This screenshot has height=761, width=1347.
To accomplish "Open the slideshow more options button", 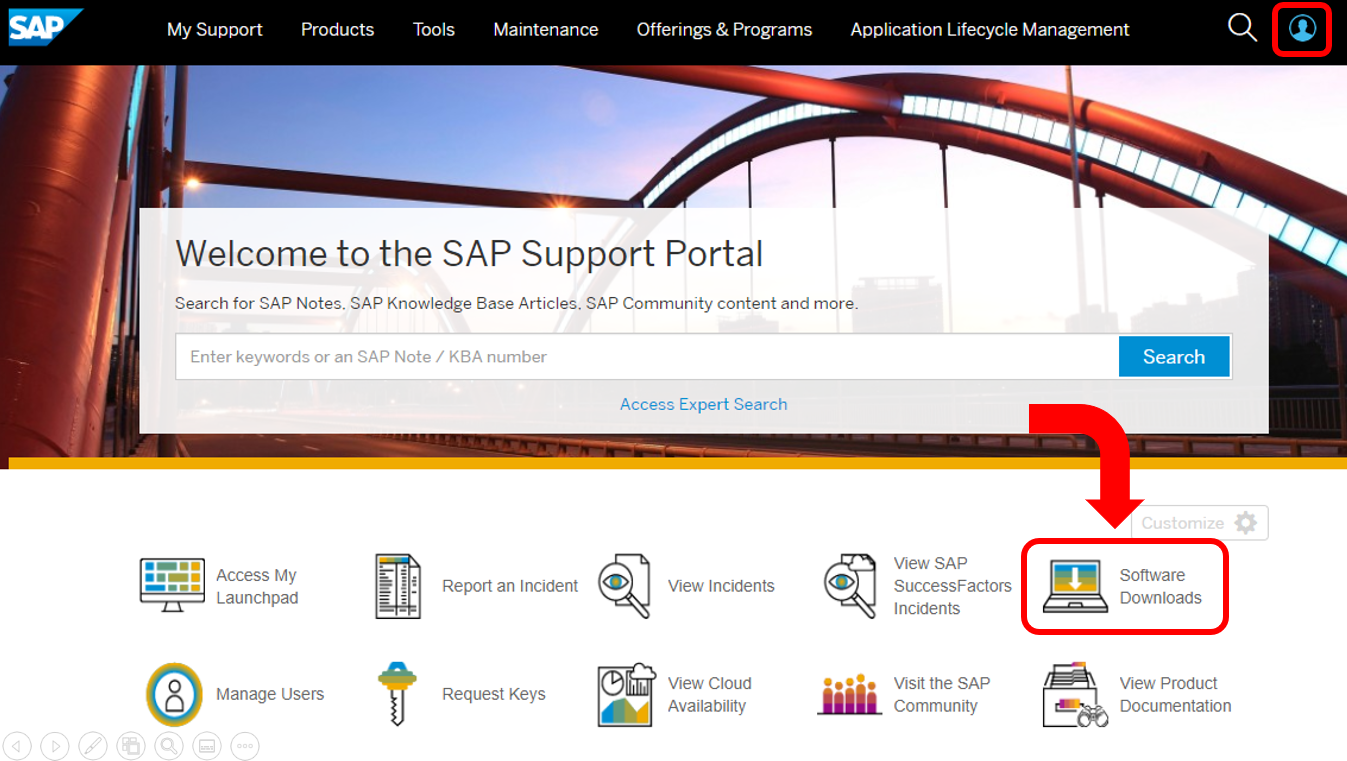I will point(245,745).
